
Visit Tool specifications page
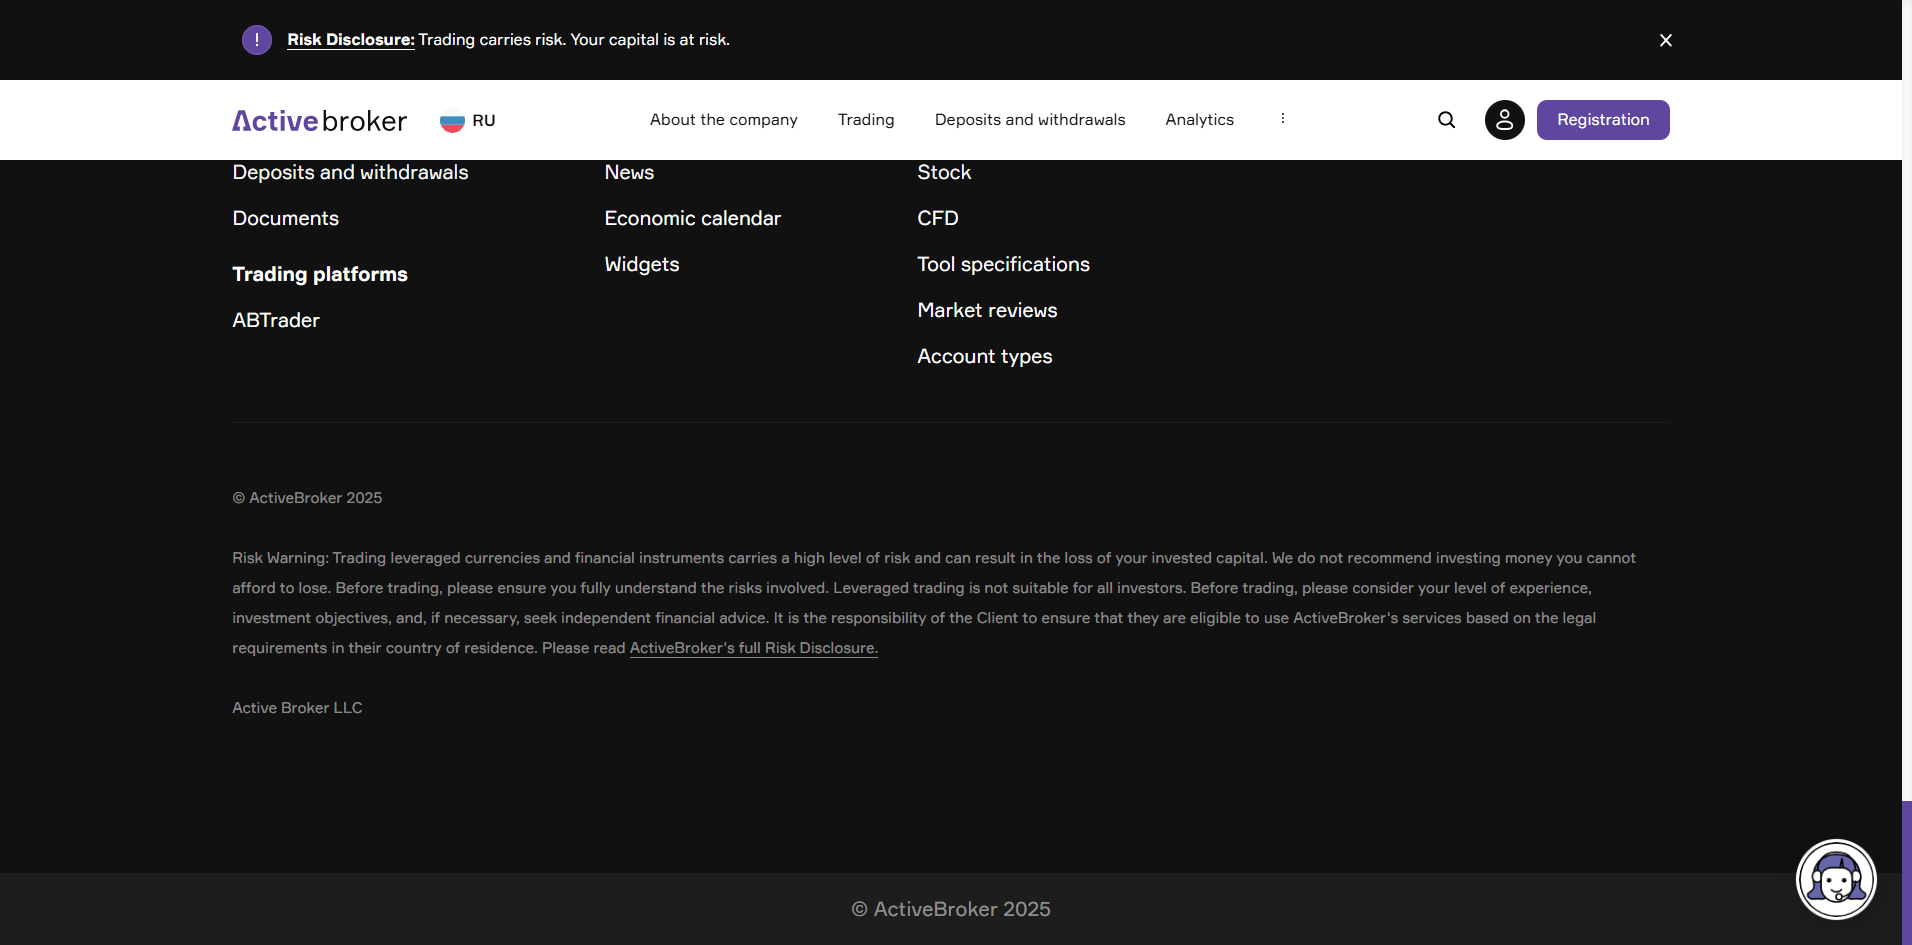tap(1003, 264)
